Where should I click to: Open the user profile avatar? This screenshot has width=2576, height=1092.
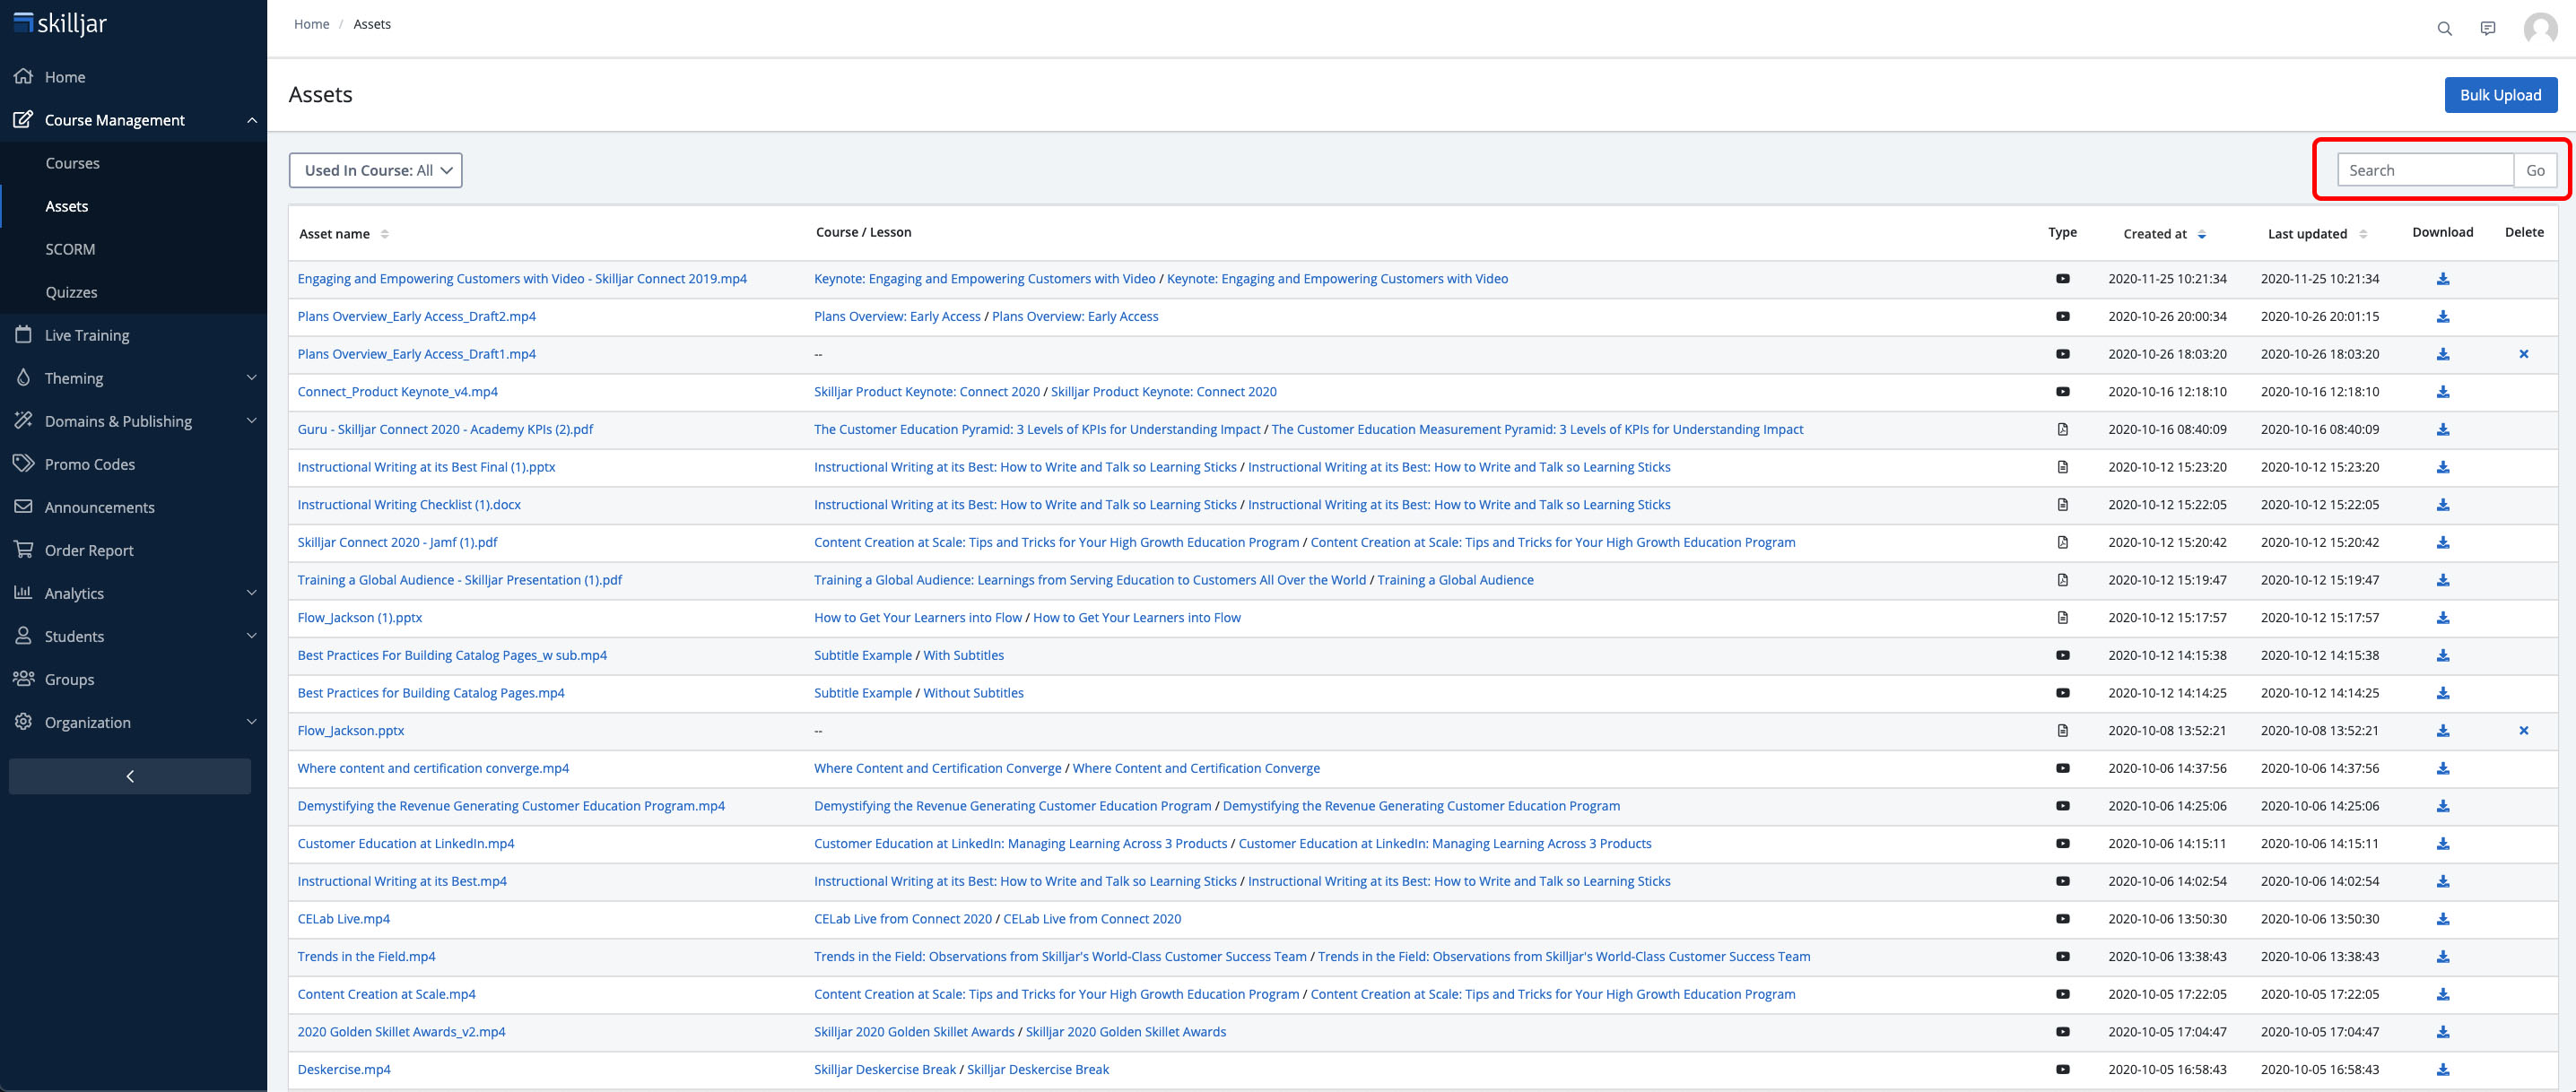pyautogui.click(x=2540, y=29)
